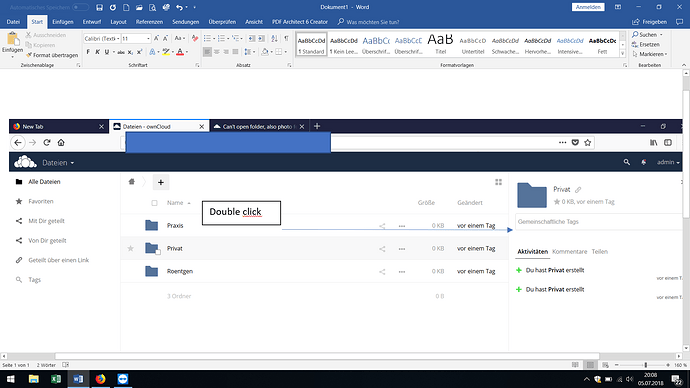The height and width of the screenshot is (388, 690).
Task: Switch ownCloud to grid view
Action: coord(499,182)
